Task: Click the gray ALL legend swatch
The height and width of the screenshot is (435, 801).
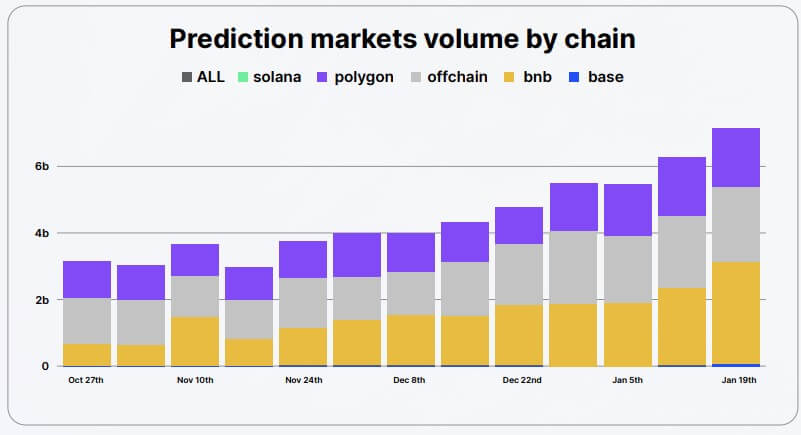Action: coord(187,77)
